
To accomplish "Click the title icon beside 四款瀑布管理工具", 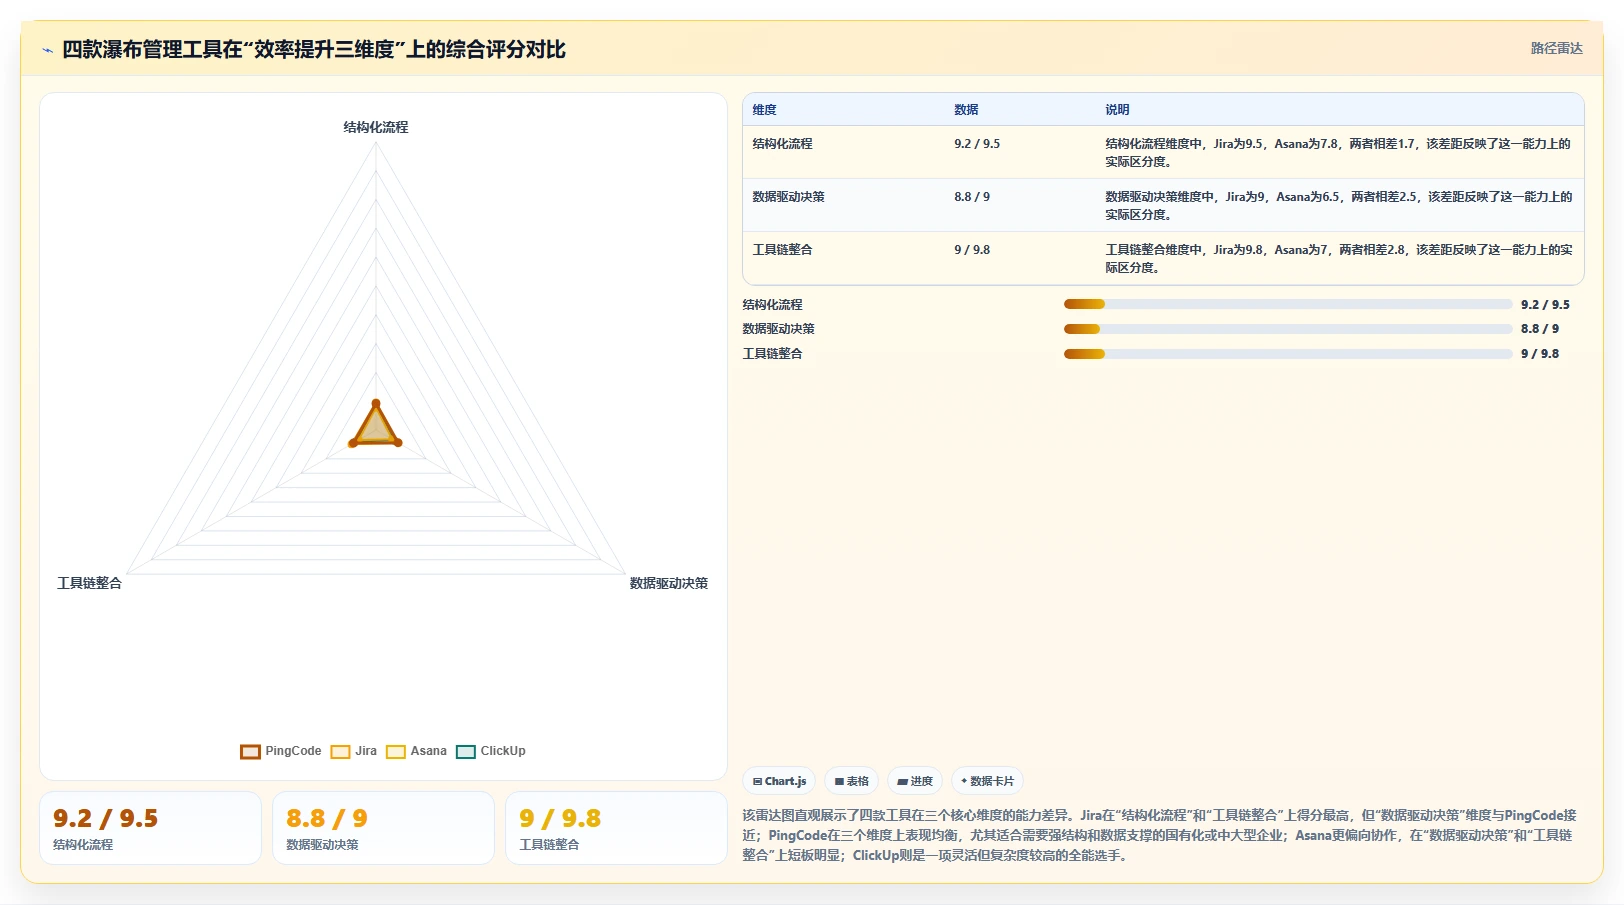I will pyautogui.click(x=47, y=50).
